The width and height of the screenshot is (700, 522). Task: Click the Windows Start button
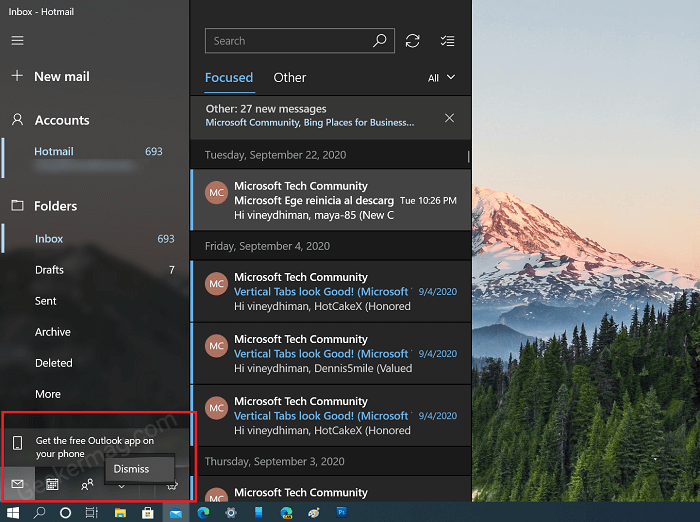click(x=13, y=513)
